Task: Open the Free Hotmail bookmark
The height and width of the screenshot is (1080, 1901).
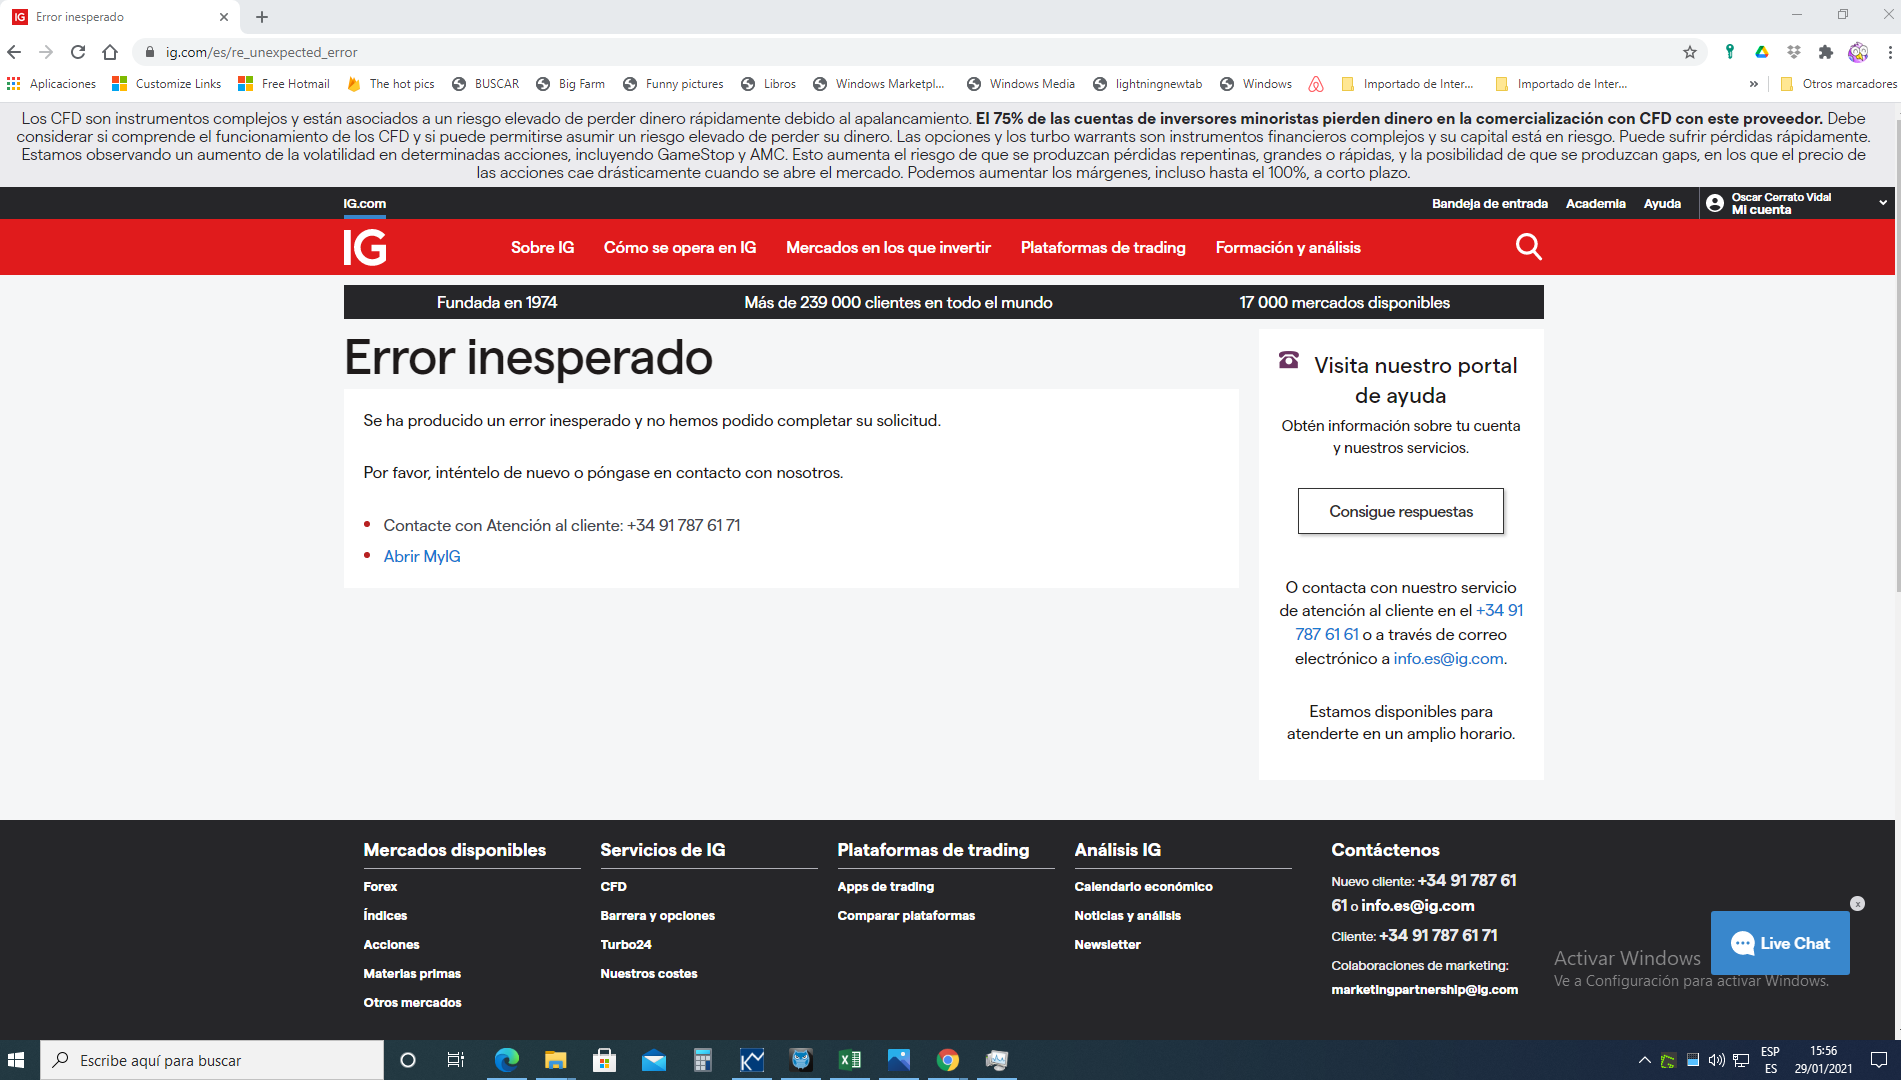Action: (284, 84)
